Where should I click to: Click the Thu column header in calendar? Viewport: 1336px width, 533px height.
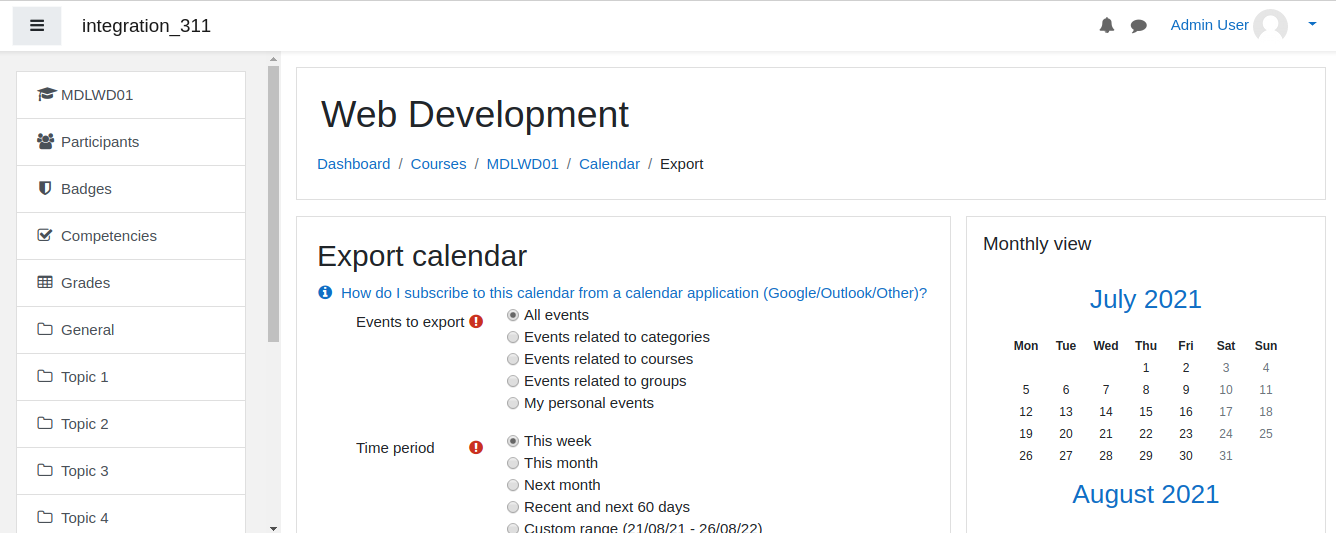pyautogui.click(x=1146, y=346)
